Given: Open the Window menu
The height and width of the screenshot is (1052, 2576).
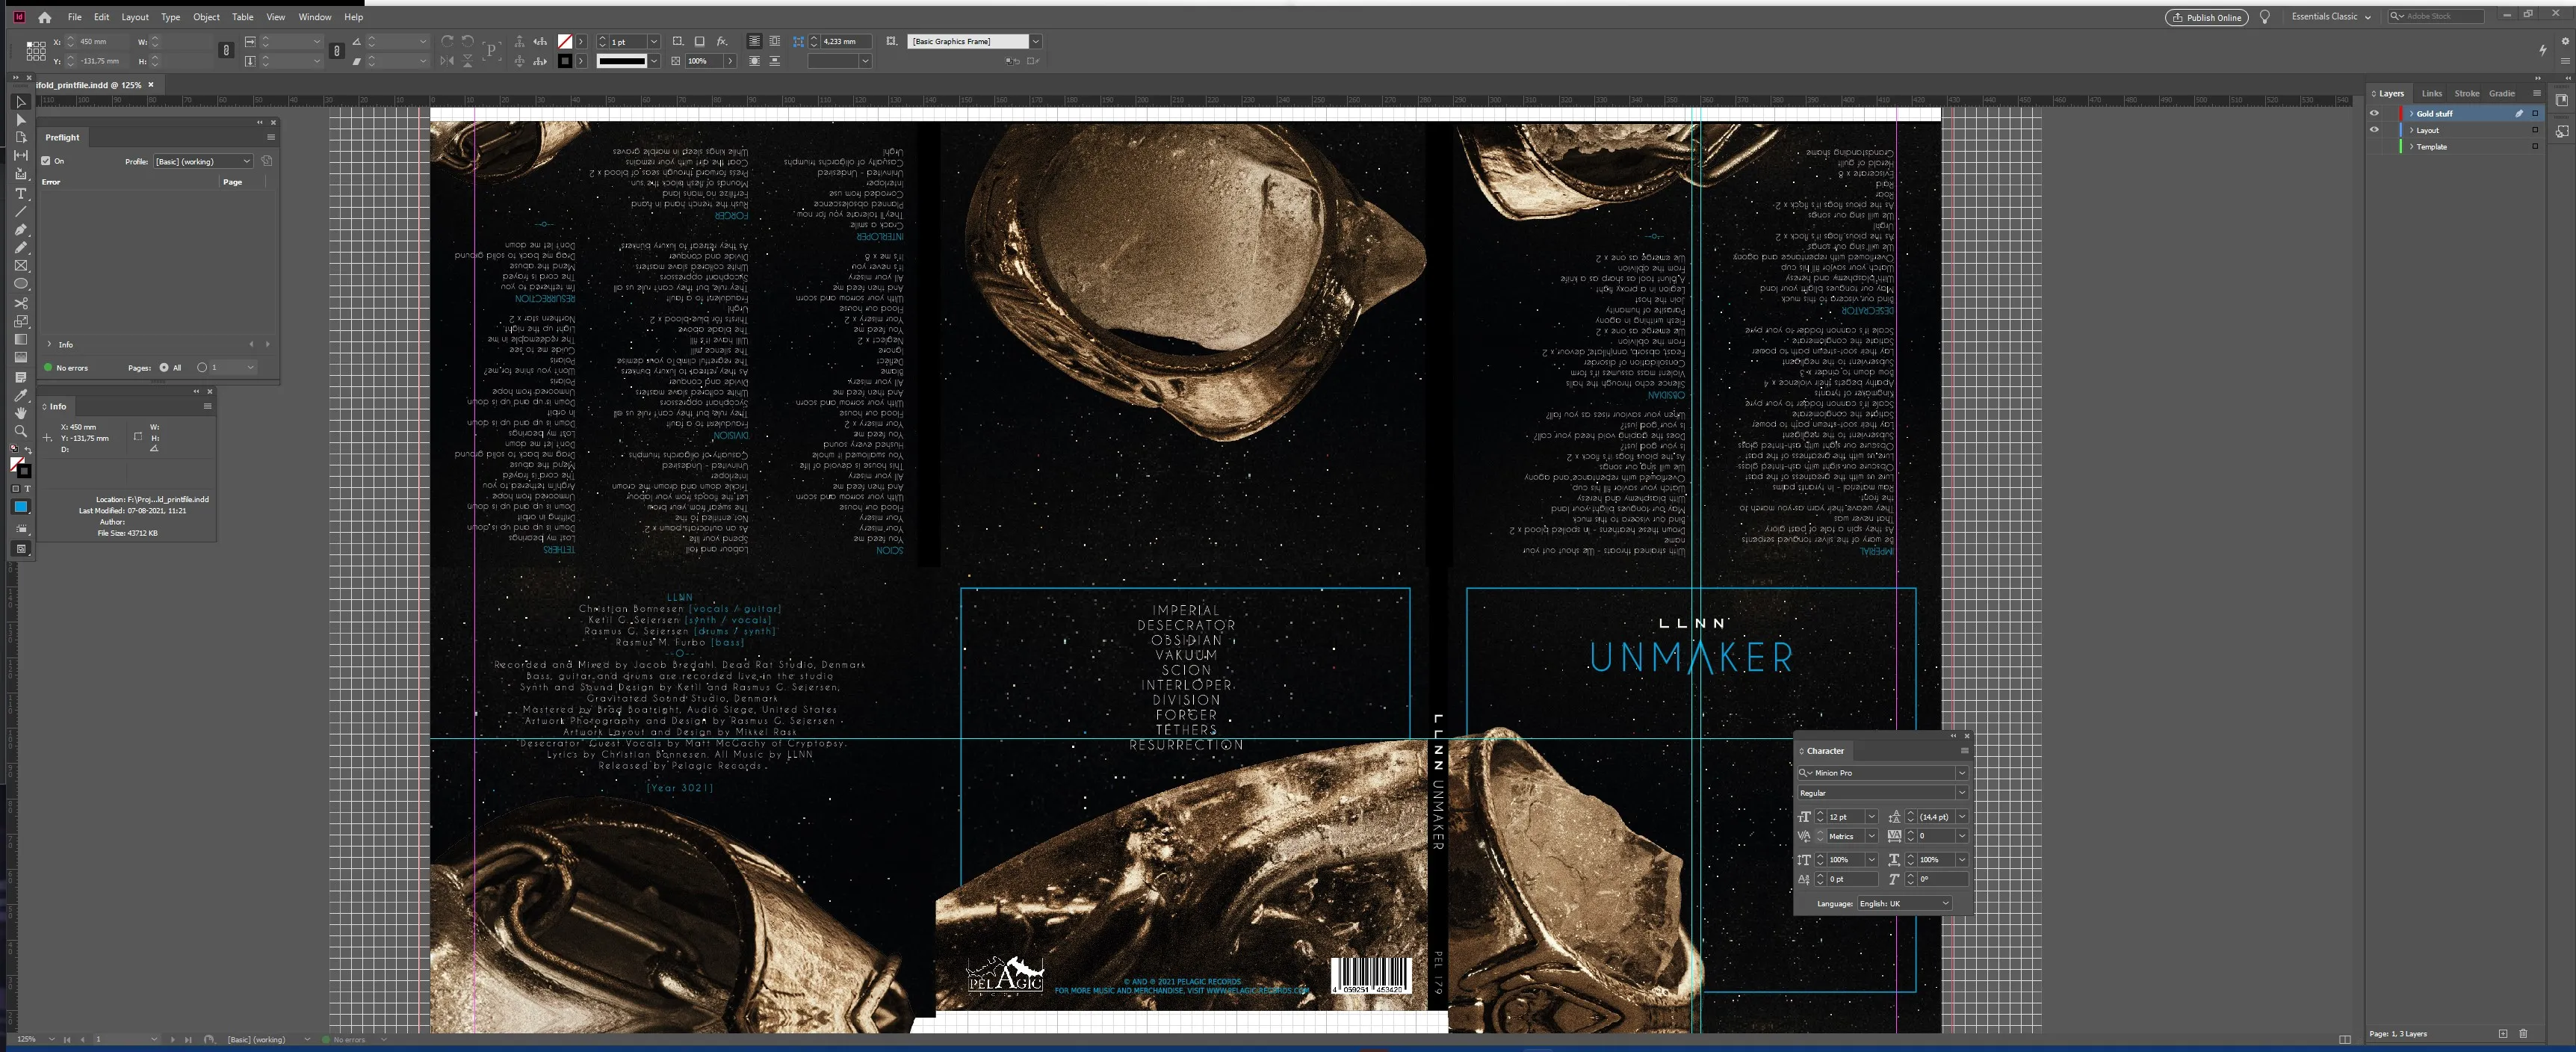Looking at the screenshot, I should (x=315, y=17).
